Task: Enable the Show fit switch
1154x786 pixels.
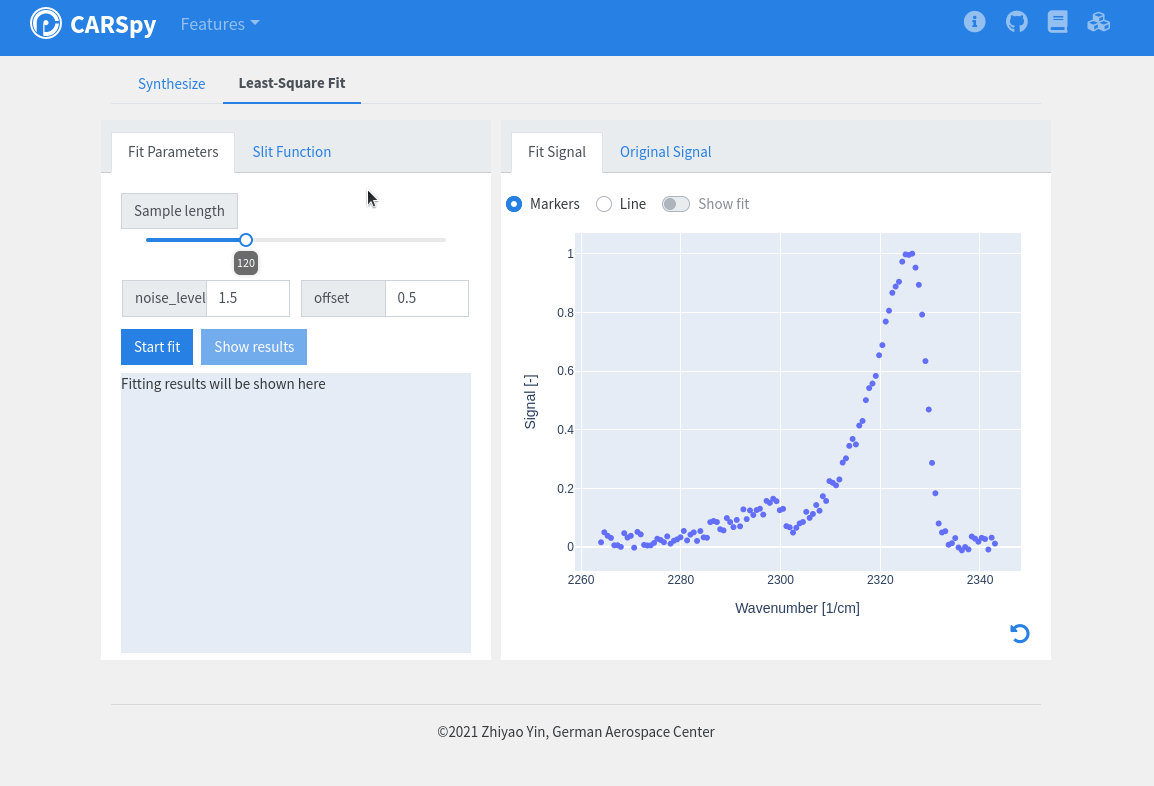Action: tap(676, 204)
